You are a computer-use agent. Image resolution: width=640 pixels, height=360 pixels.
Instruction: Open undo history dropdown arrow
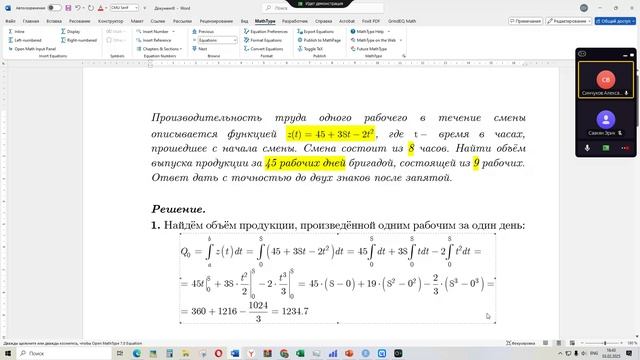point(84,8)
